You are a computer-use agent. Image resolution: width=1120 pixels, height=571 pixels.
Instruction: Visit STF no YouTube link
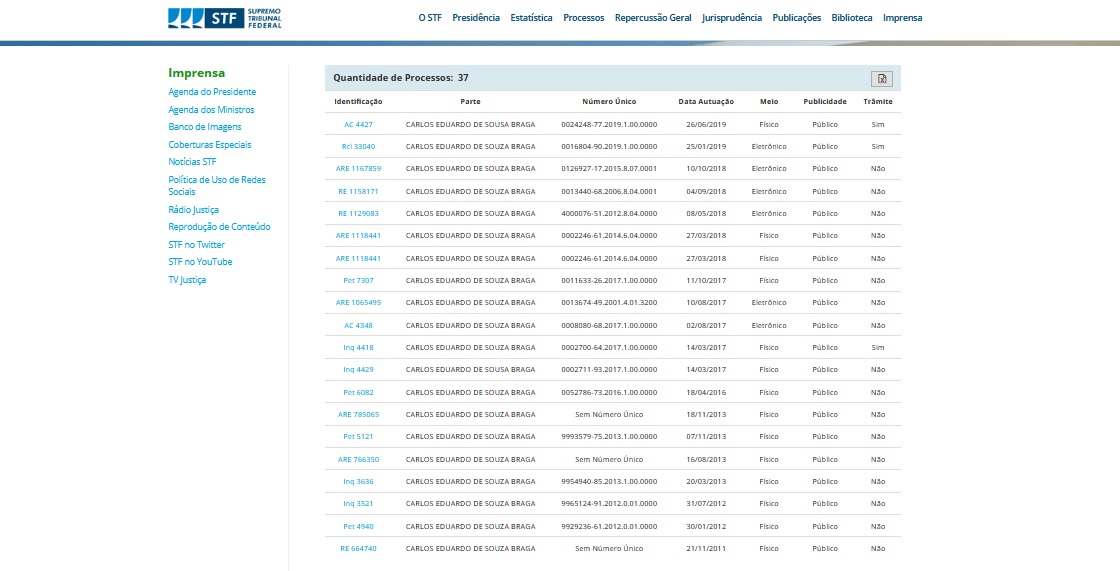pos(200,262)
